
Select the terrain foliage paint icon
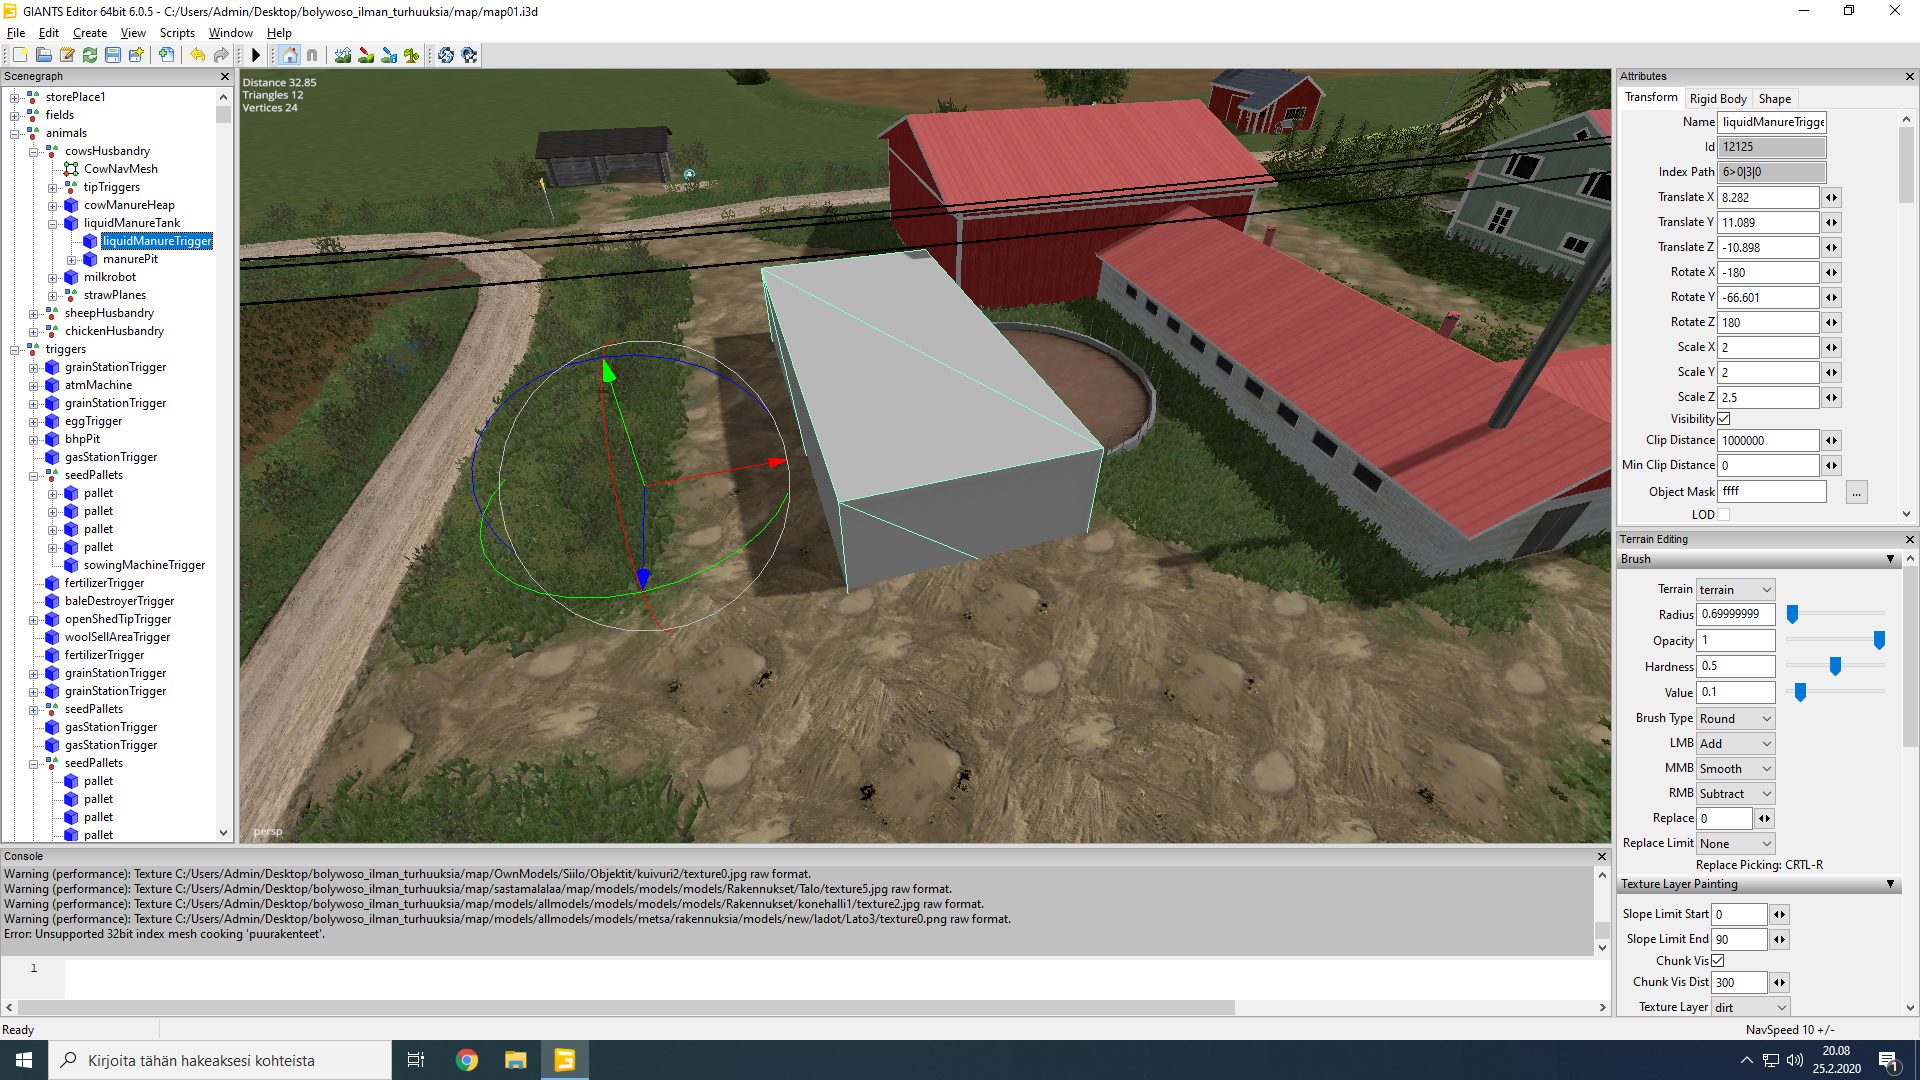[x=412, y=55]
